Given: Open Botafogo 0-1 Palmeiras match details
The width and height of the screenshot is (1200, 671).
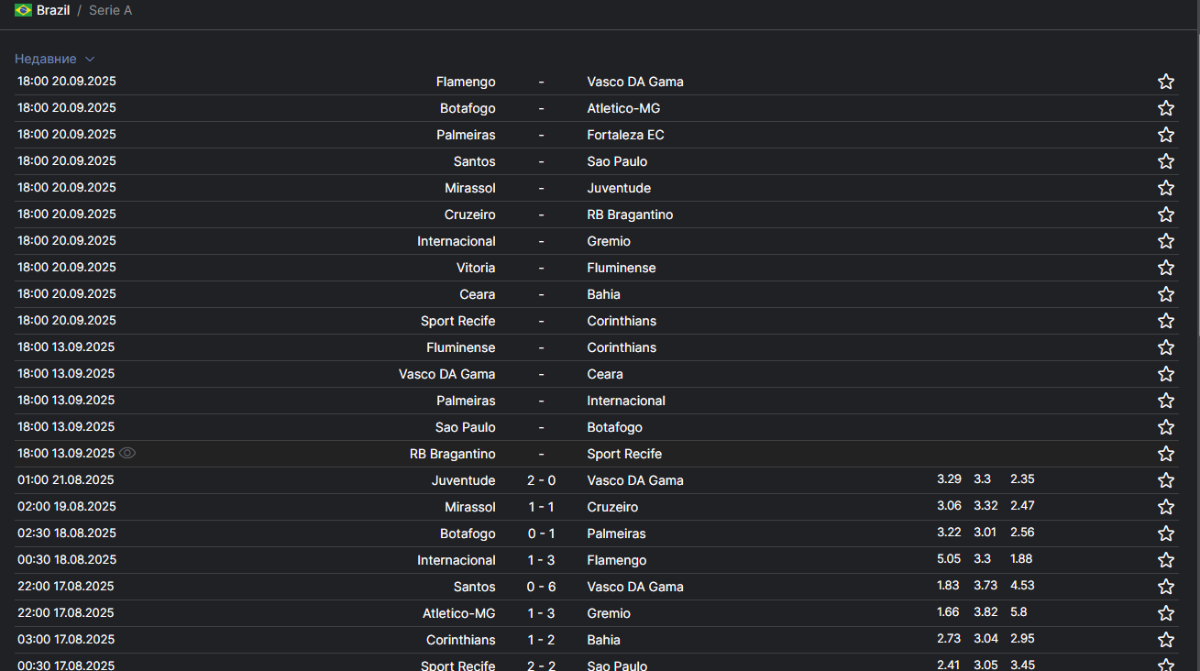Looking at the screenshot, I should [x=541, y=534].
